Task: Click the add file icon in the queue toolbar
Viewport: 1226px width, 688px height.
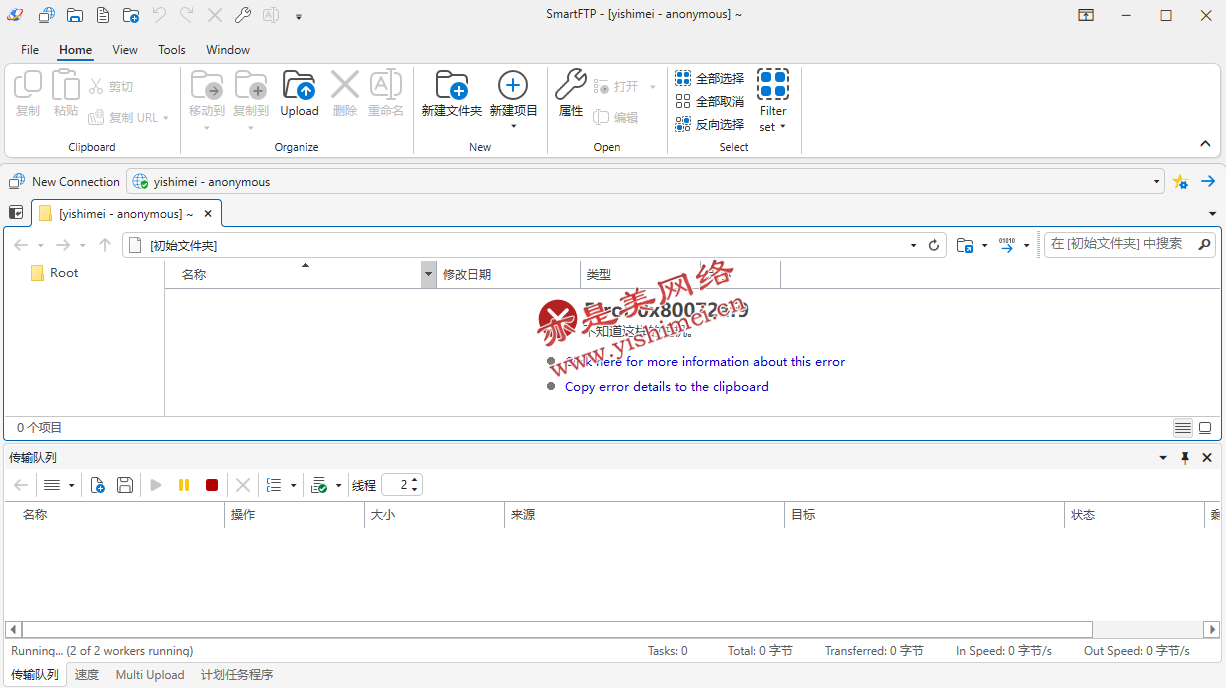Action: click(x=97, y=485)
